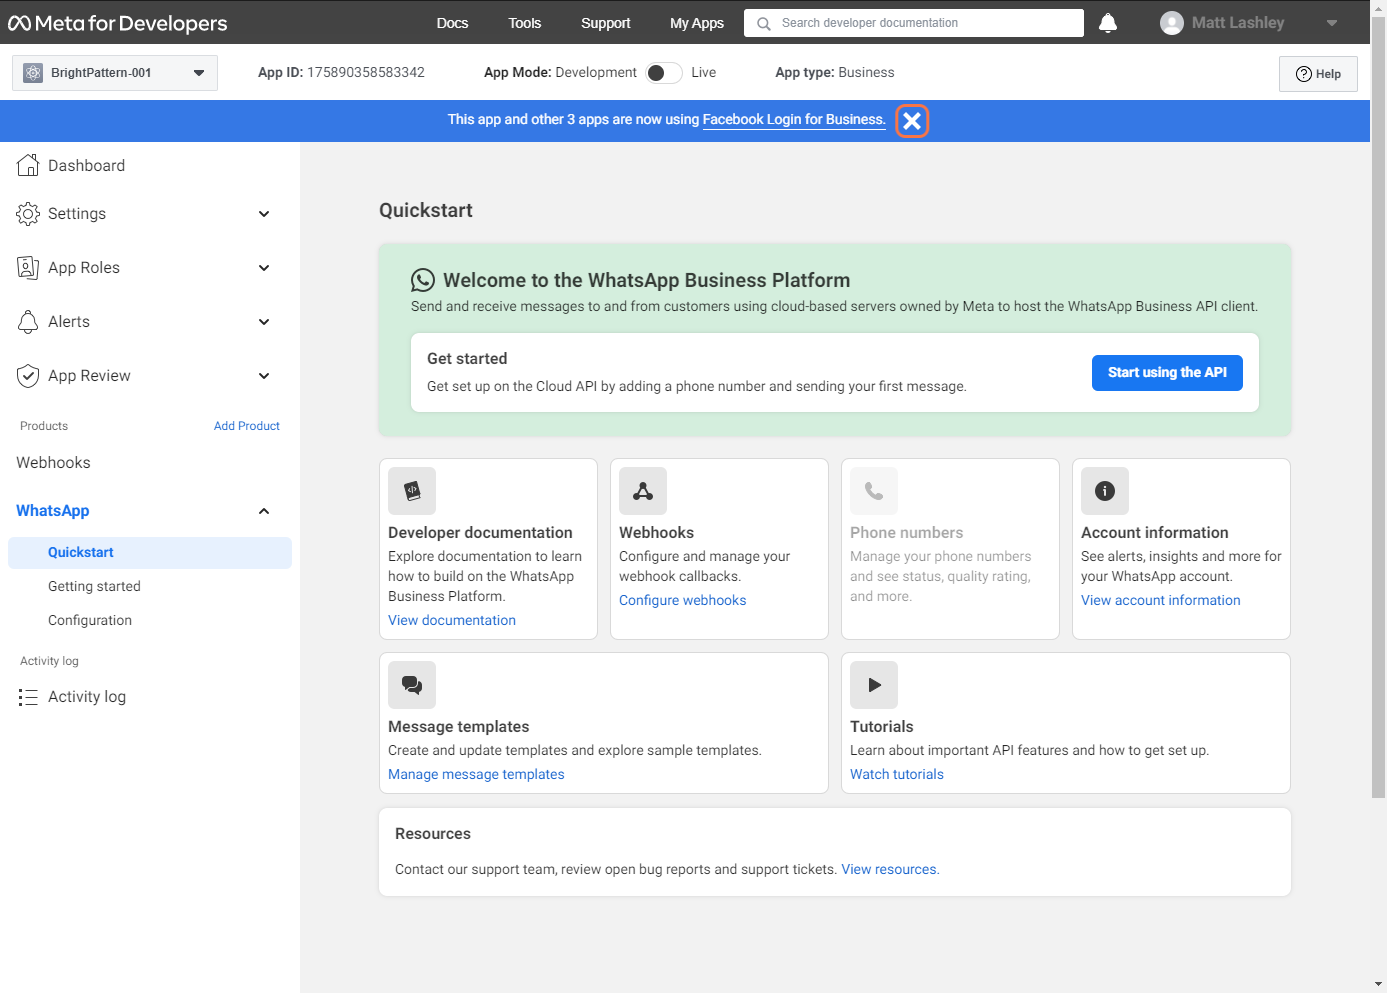This screenshot has height=993, width=1387.
Task: Click the Developer documentation book icon
Action: (x=412, y=491)
